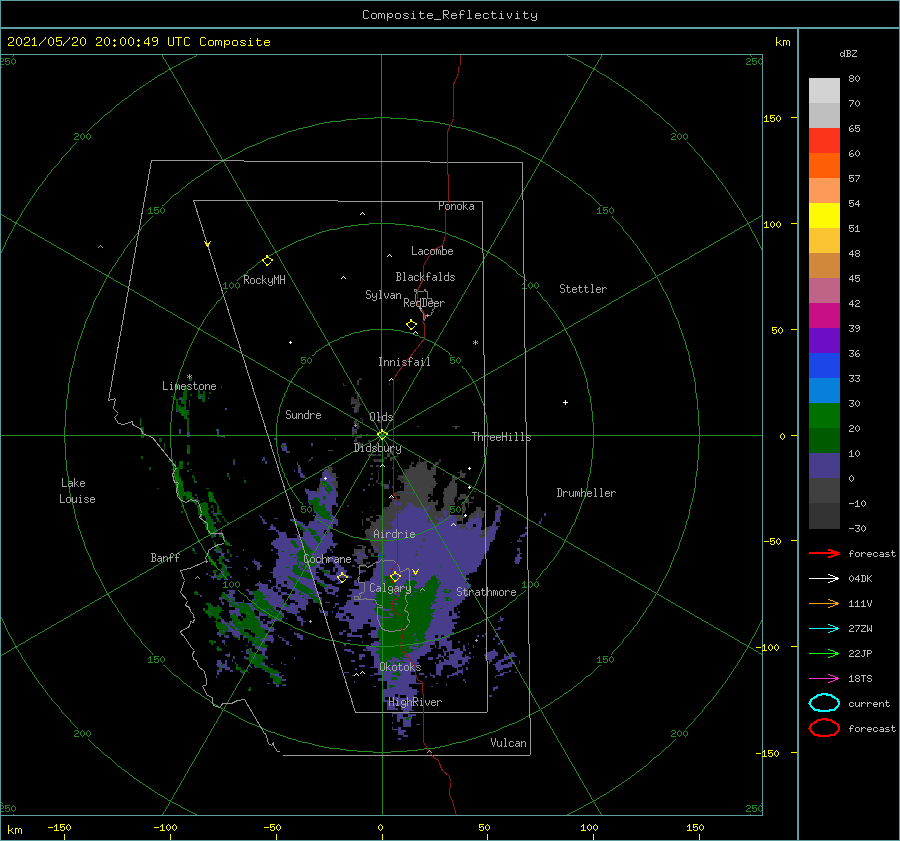
Task: Click the Drumheller label
Action: (x=586, y=493)
